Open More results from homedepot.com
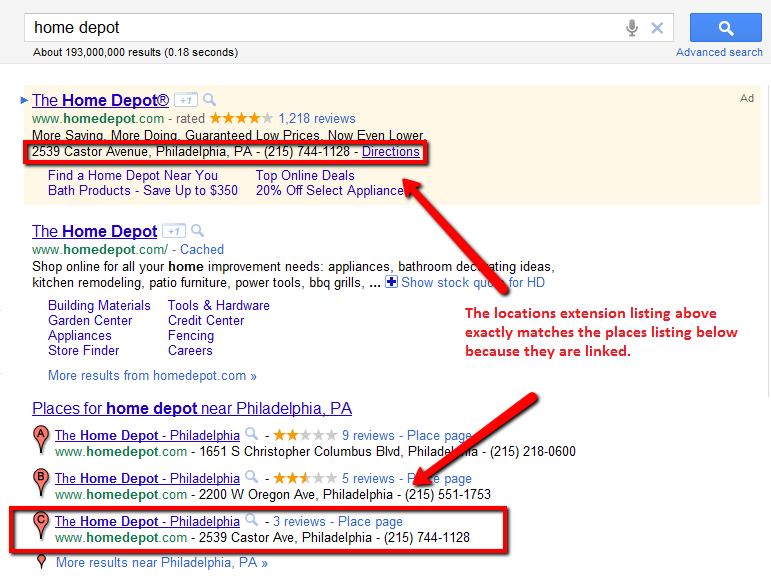This screenshot has width=771, height=580. (152, 376)
